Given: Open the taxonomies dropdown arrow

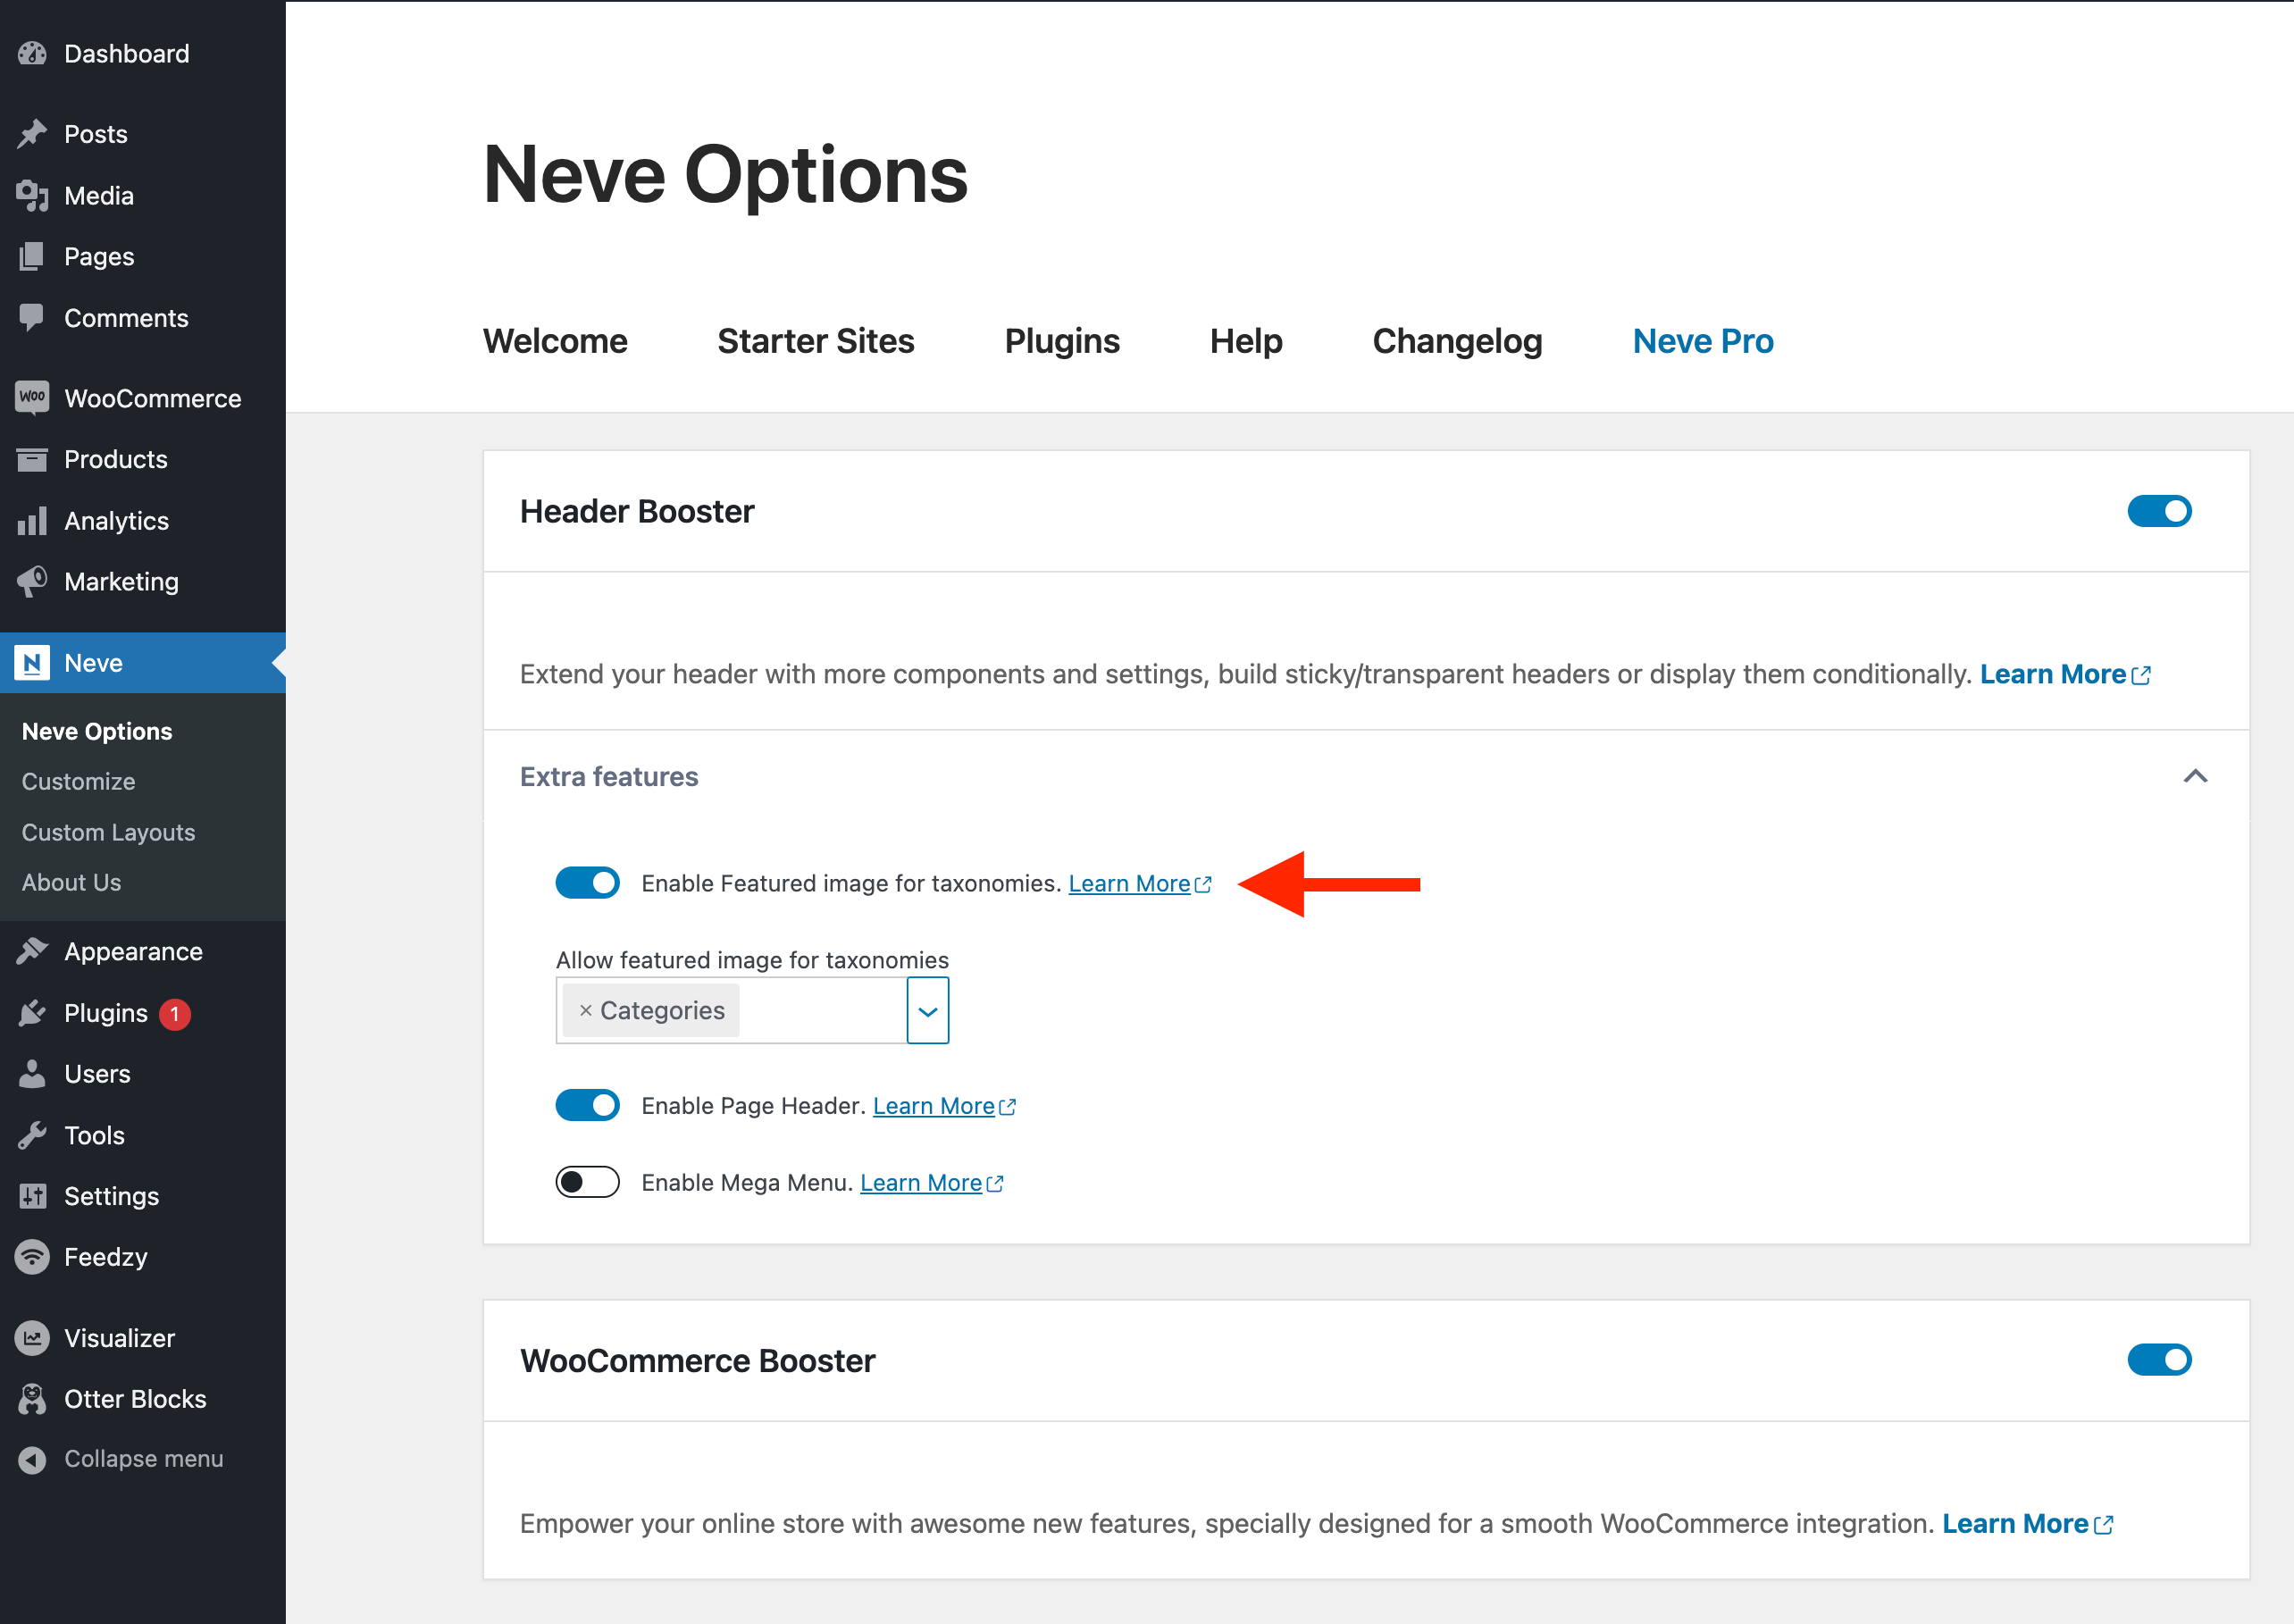Looking at the screenshot, I should point(927,1011).
